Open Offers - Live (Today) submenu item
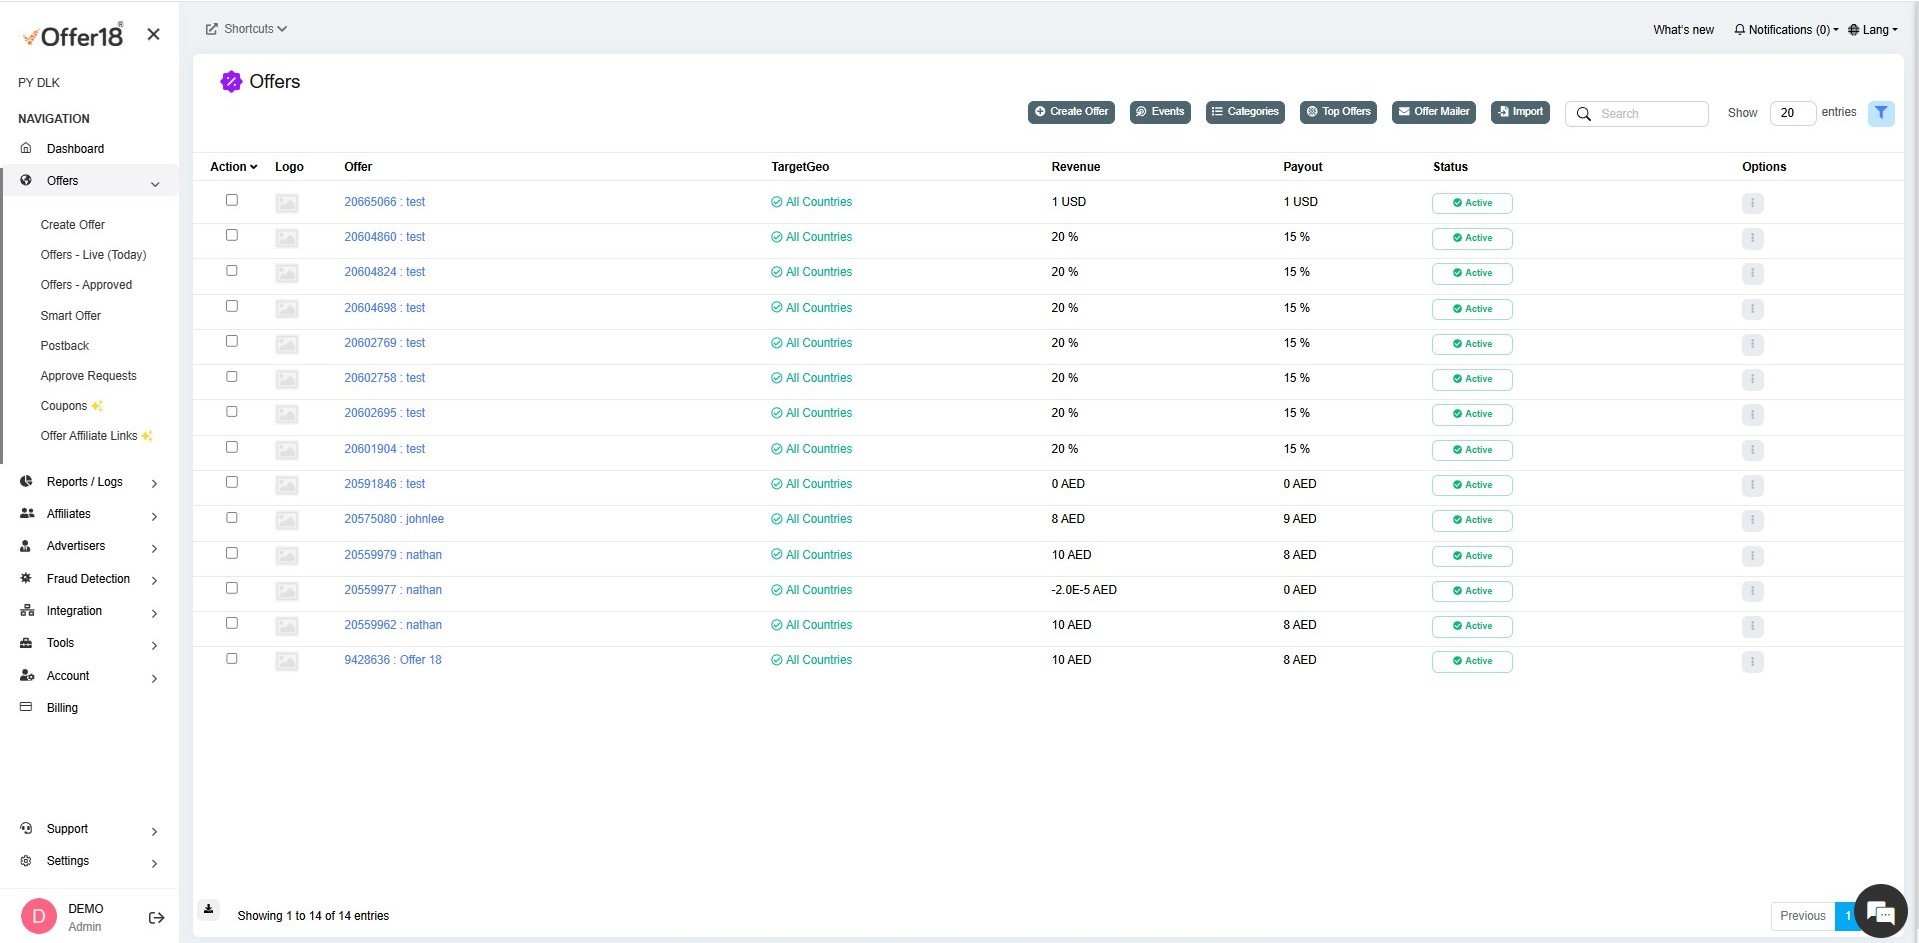1919x943 pixels. coord(93,255)
